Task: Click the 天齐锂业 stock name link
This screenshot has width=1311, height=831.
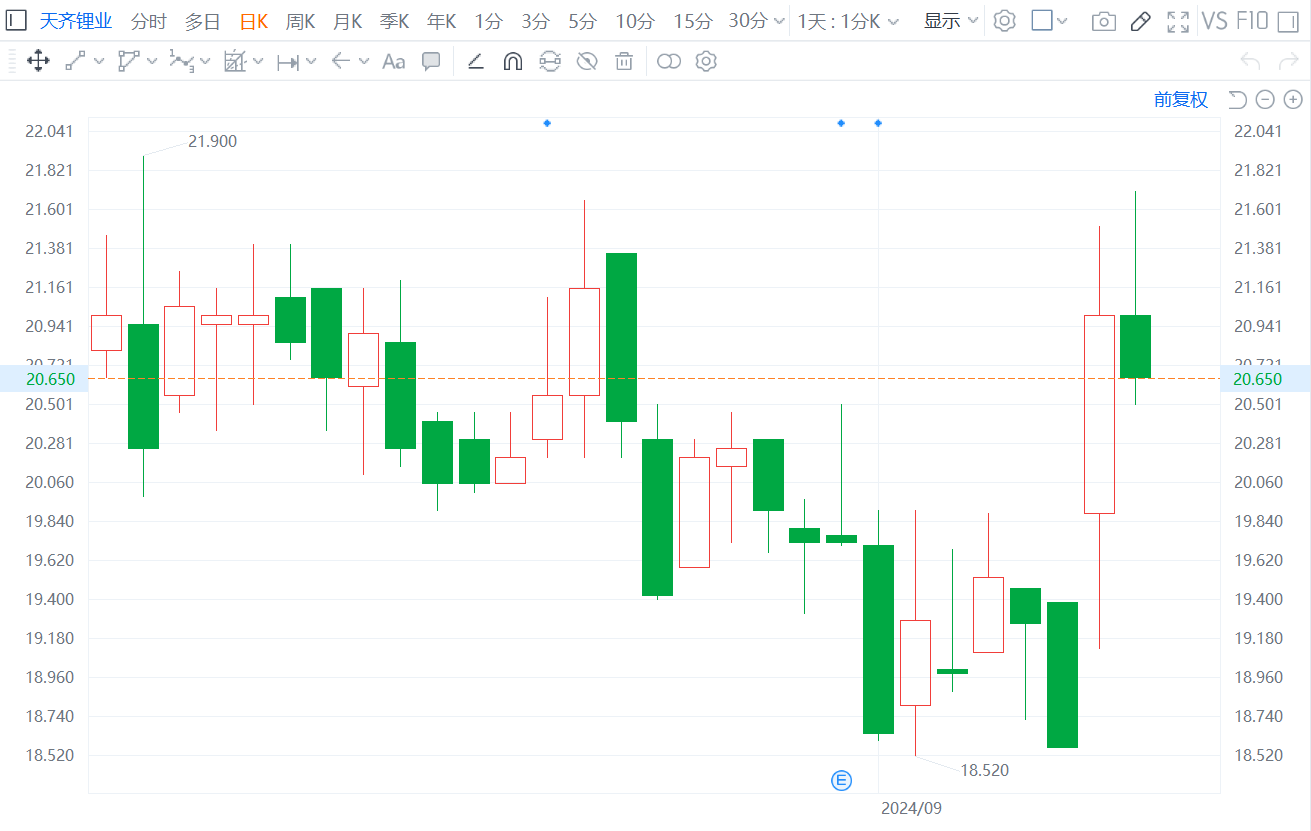Action: pyautogui.click(x=76, y=21)
